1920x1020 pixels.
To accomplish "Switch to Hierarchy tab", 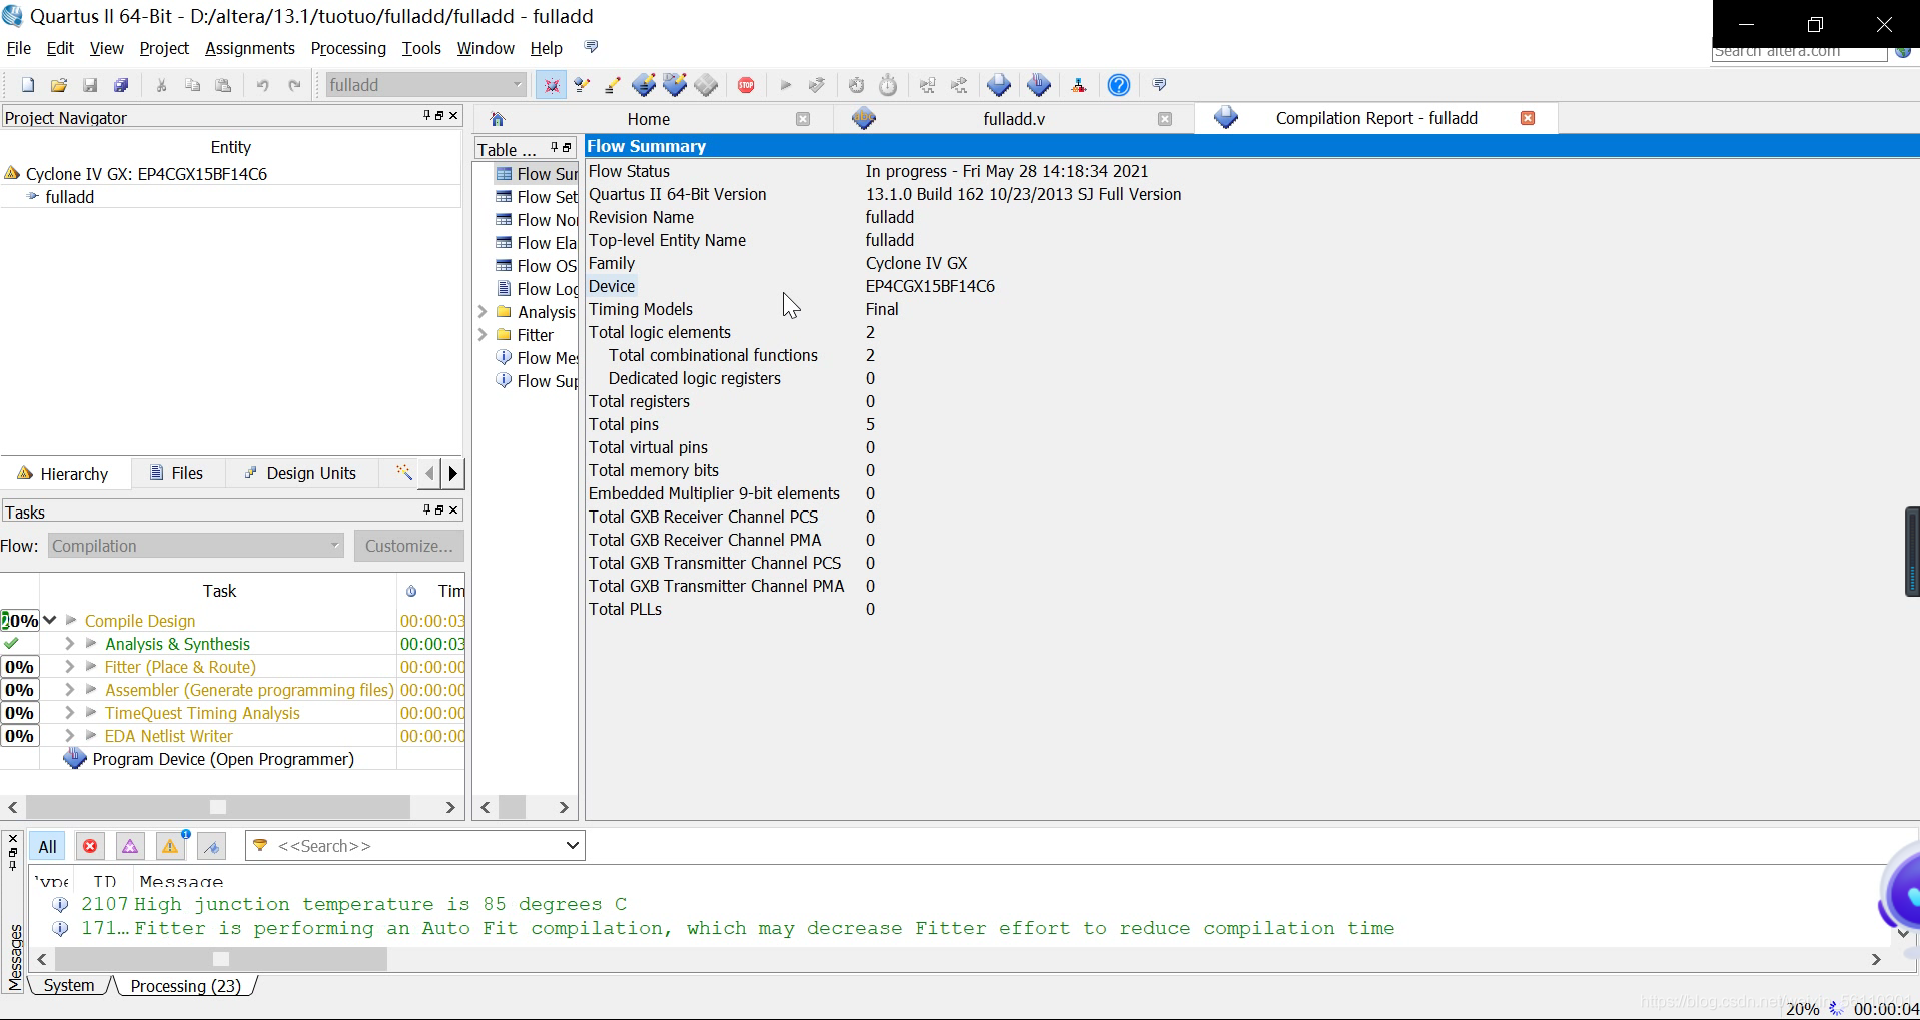I will point(63,473).
